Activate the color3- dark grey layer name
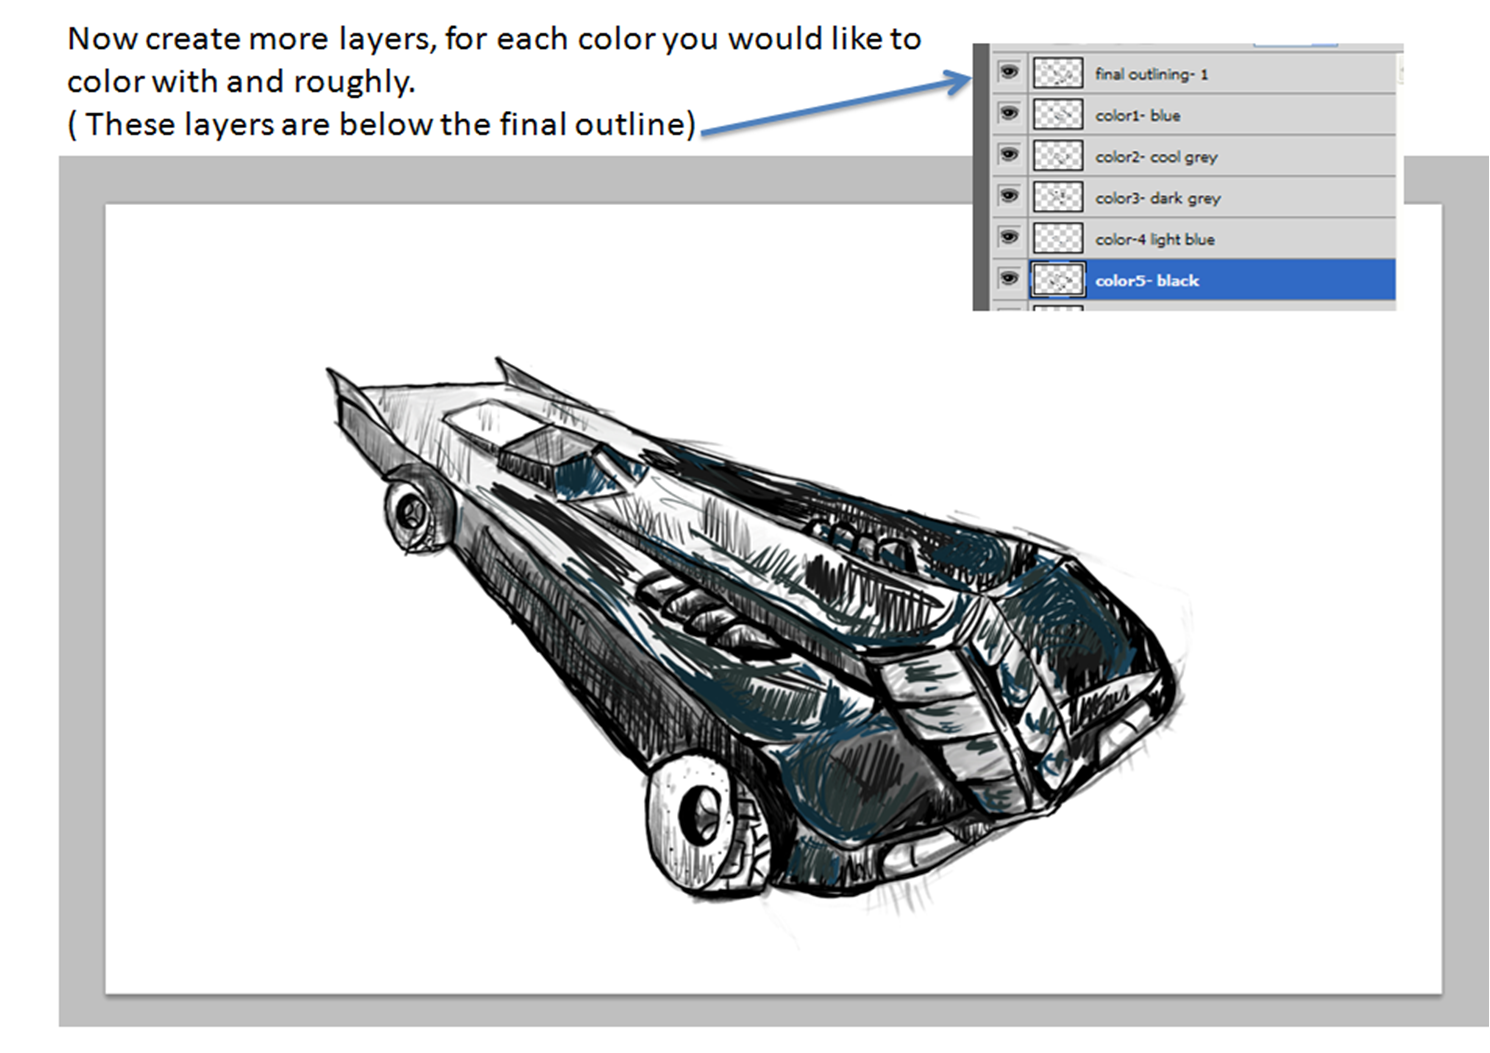 (1157, 198)
